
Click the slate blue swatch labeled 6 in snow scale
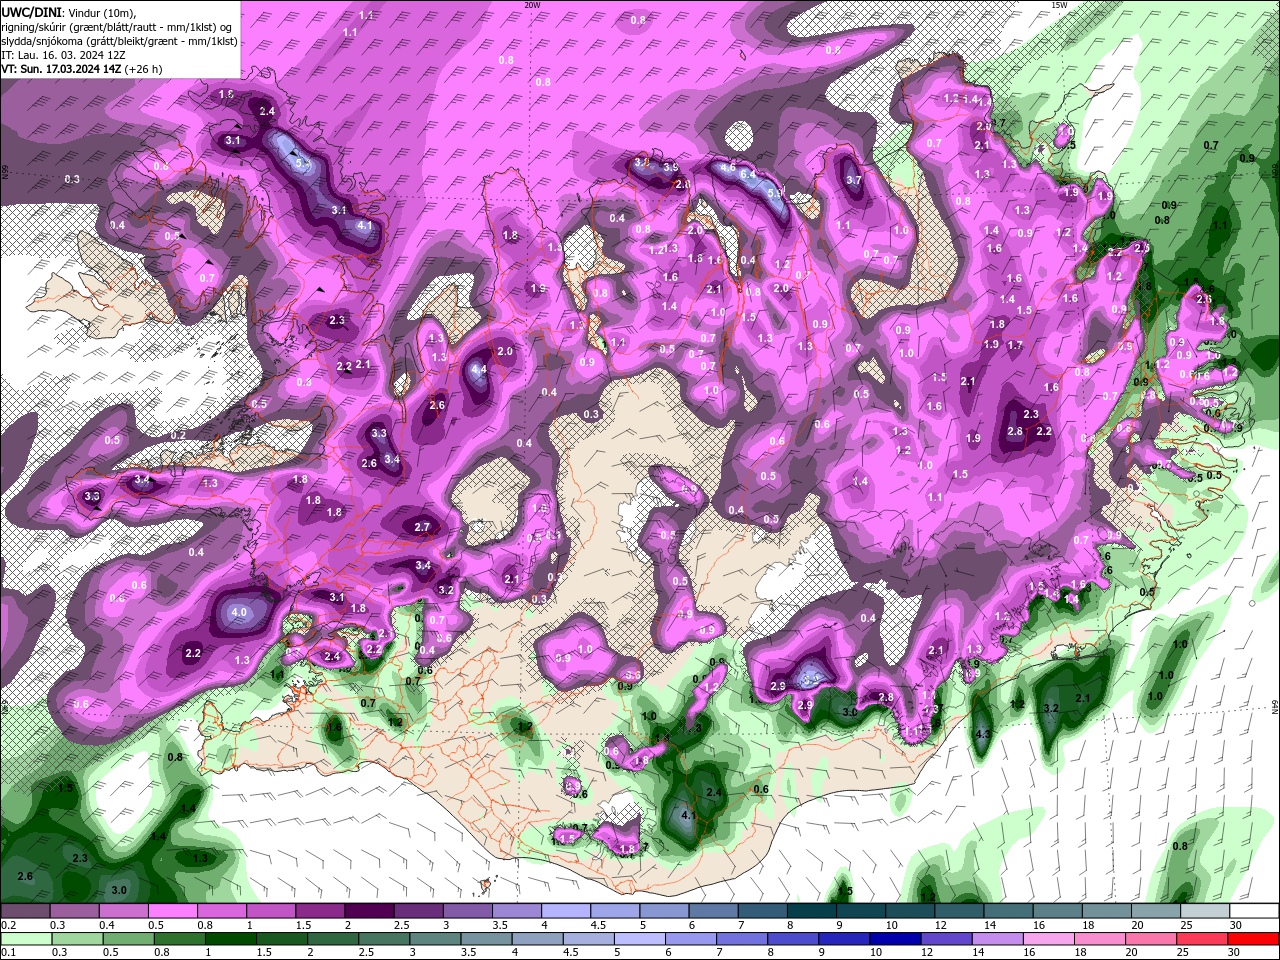[x=714, y=911]
